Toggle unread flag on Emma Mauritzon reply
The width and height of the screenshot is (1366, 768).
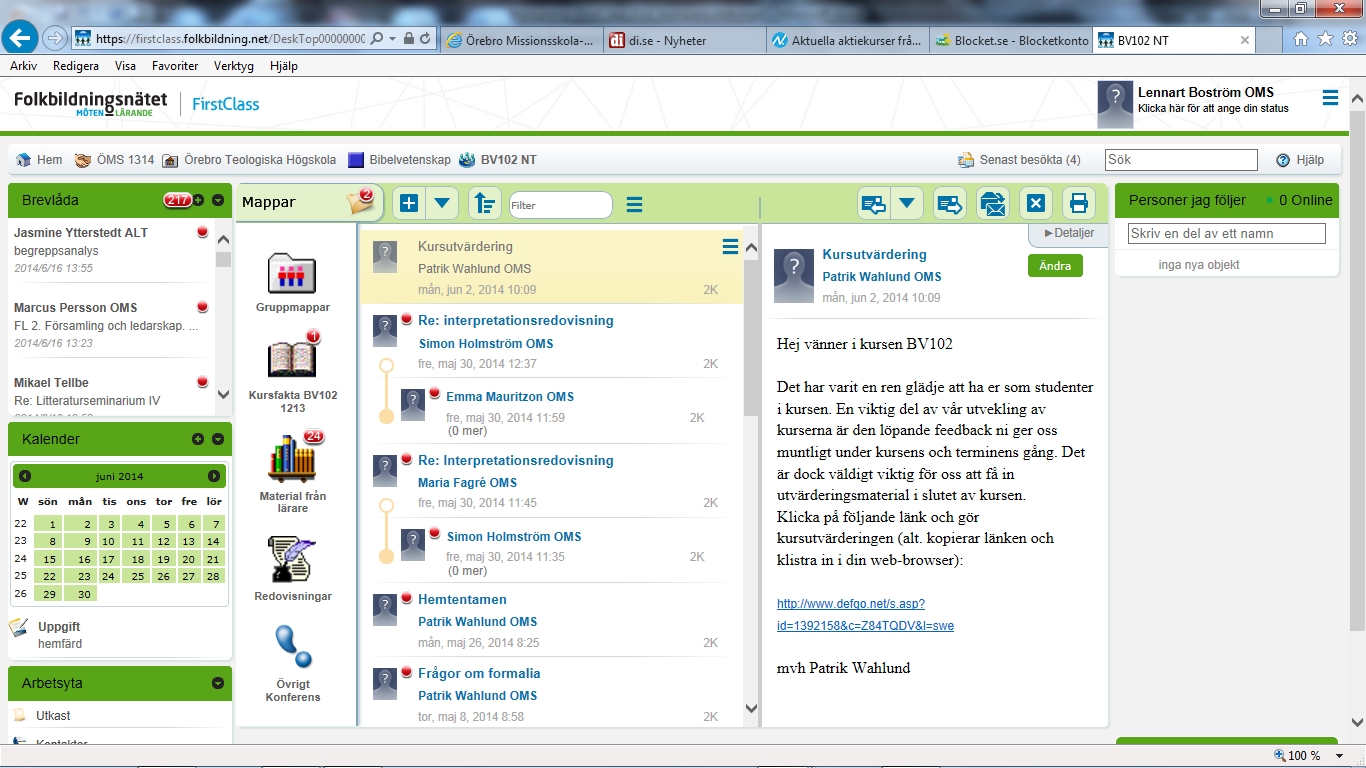coord(435,394)
